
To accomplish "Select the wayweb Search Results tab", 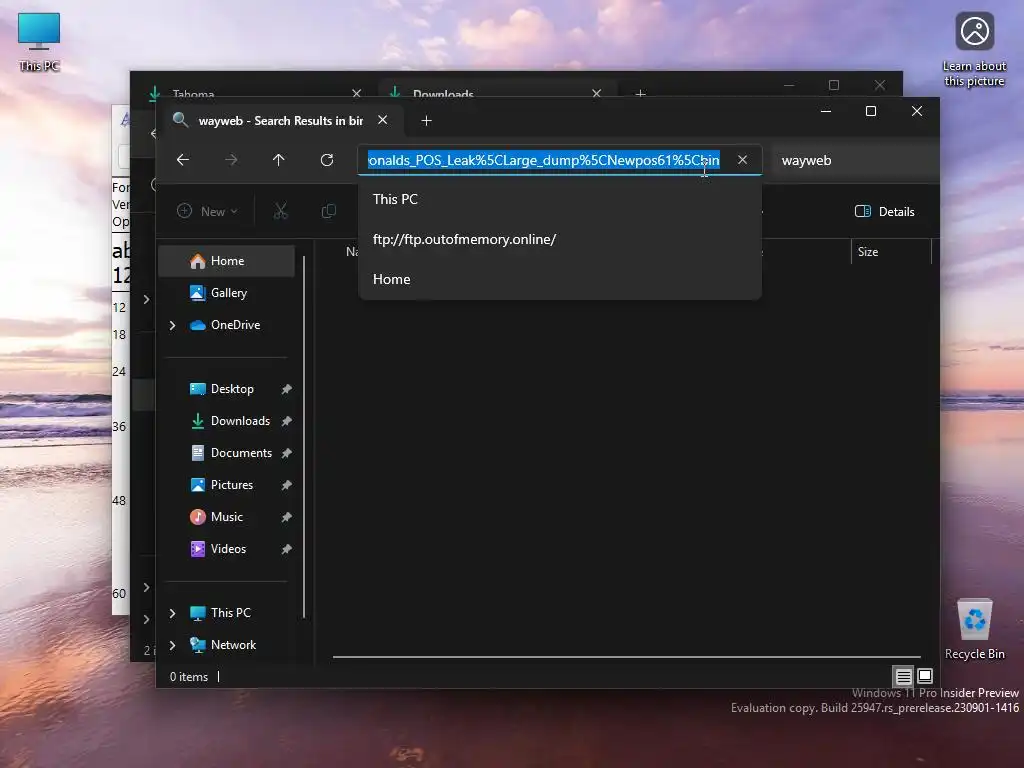I will [281, 121].
